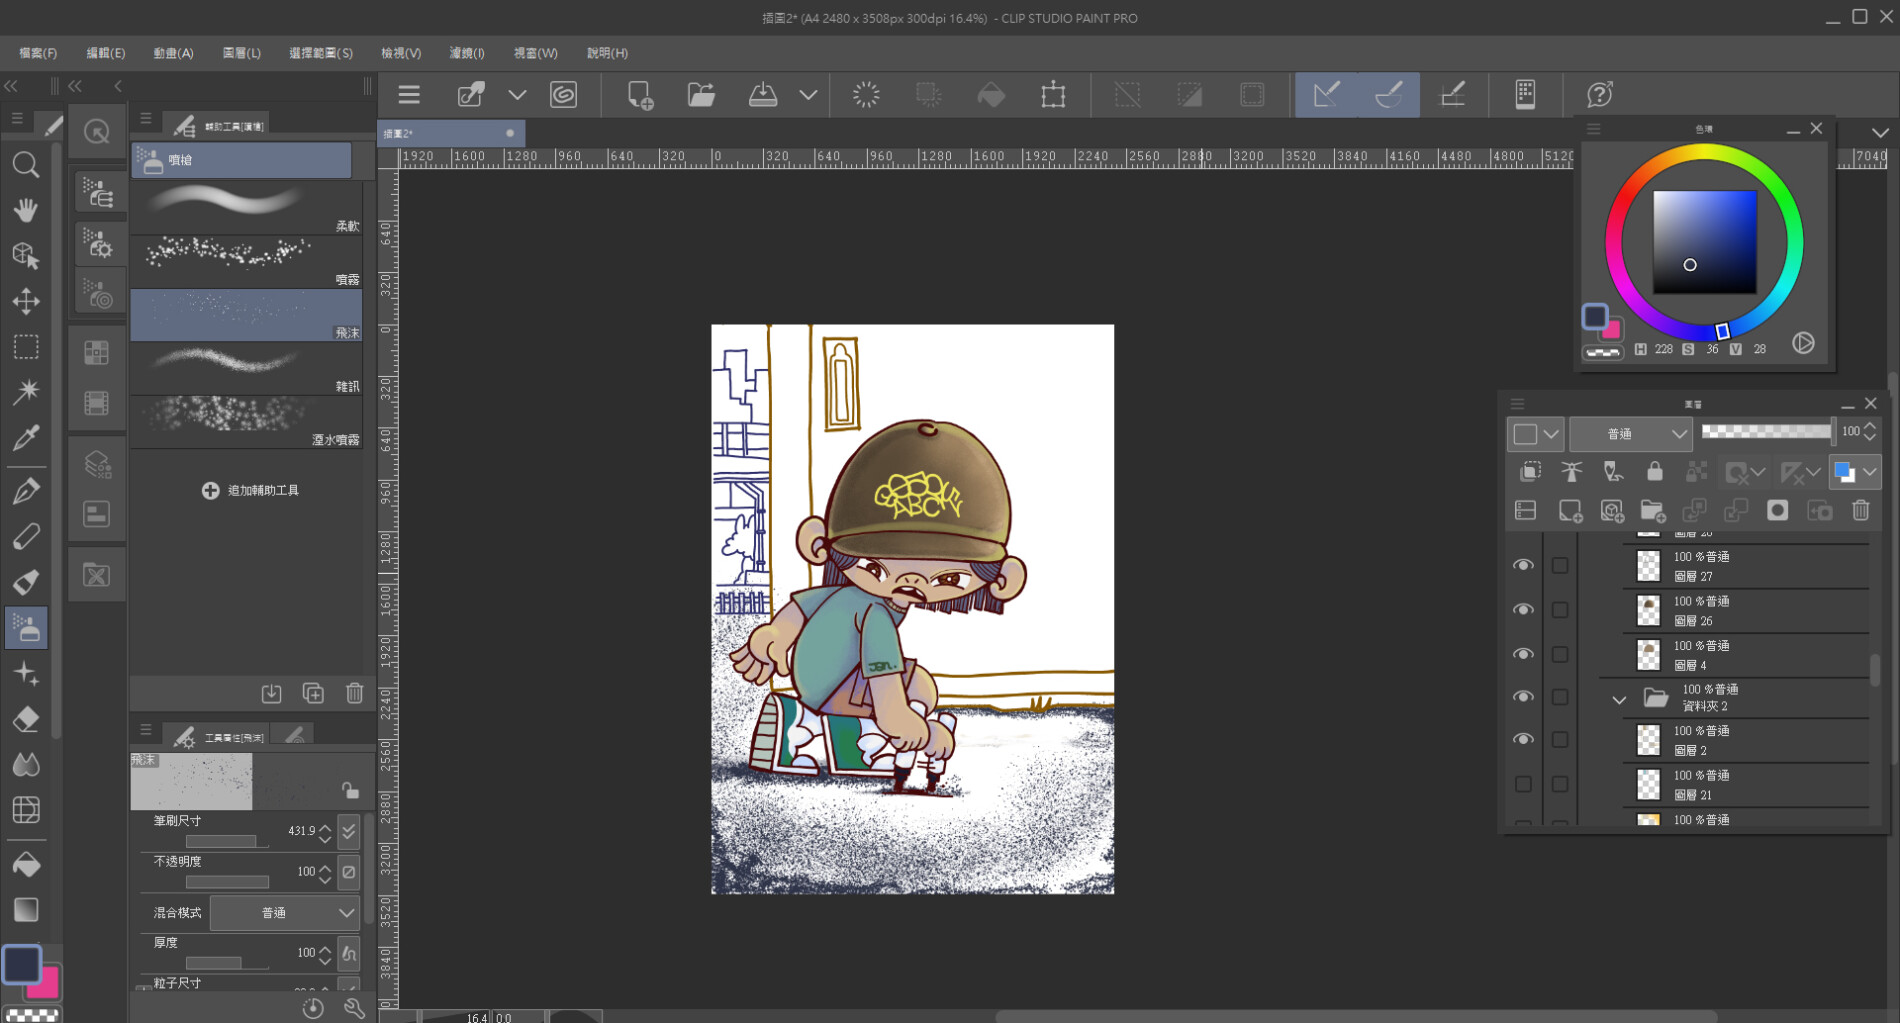The image size is (1900, 1023).
Task: Hide layer 圖層 27 visibility eye
Action: tap(1523, 566)
